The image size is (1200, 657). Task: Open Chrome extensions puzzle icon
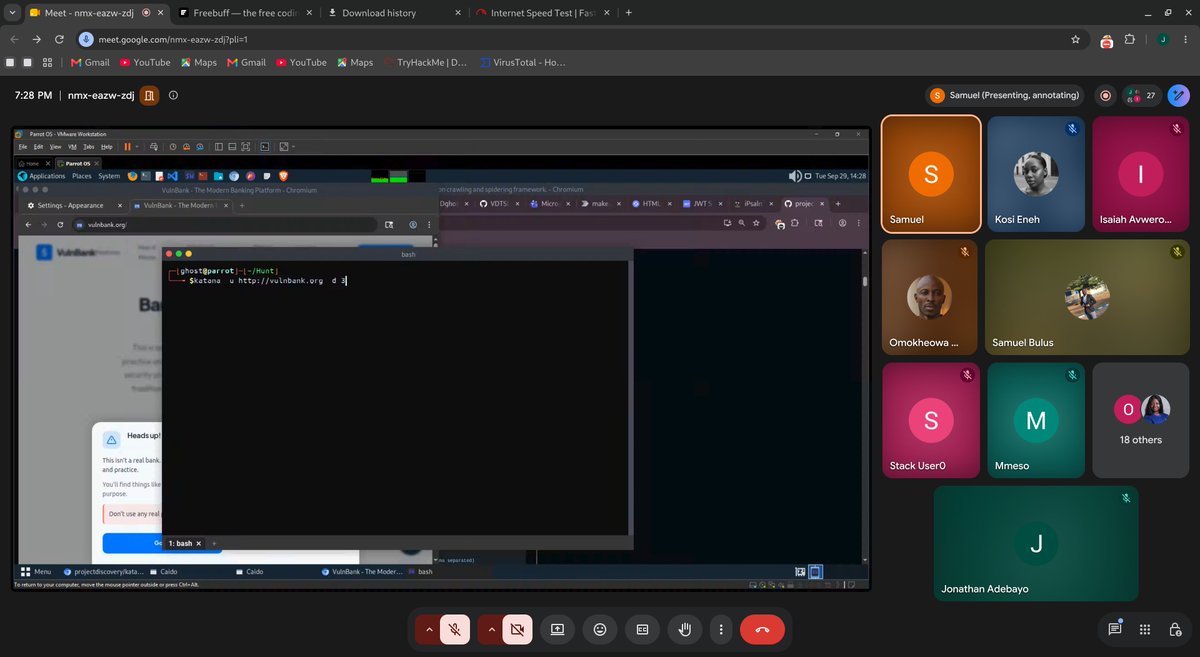pyautogui.click(x=1130, y=39)
